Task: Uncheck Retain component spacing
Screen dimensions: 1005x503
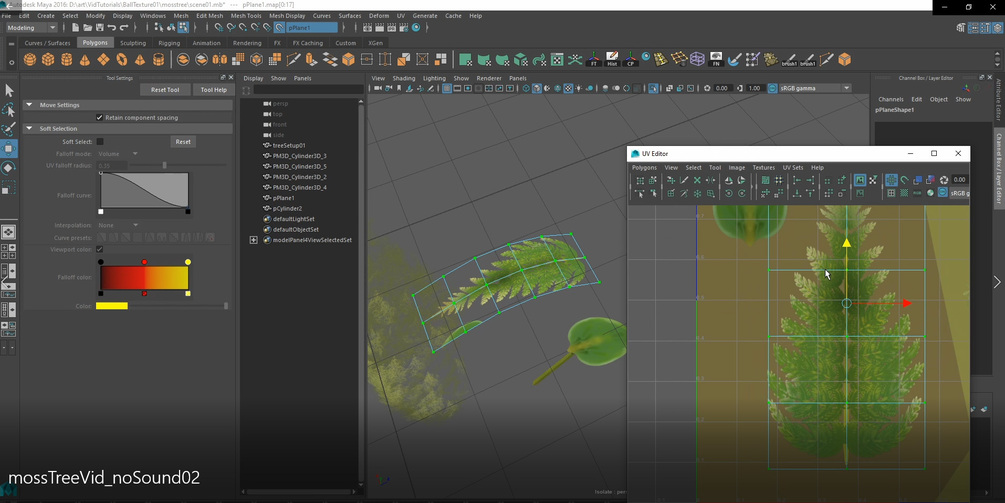Action: (x=100, y=117)
